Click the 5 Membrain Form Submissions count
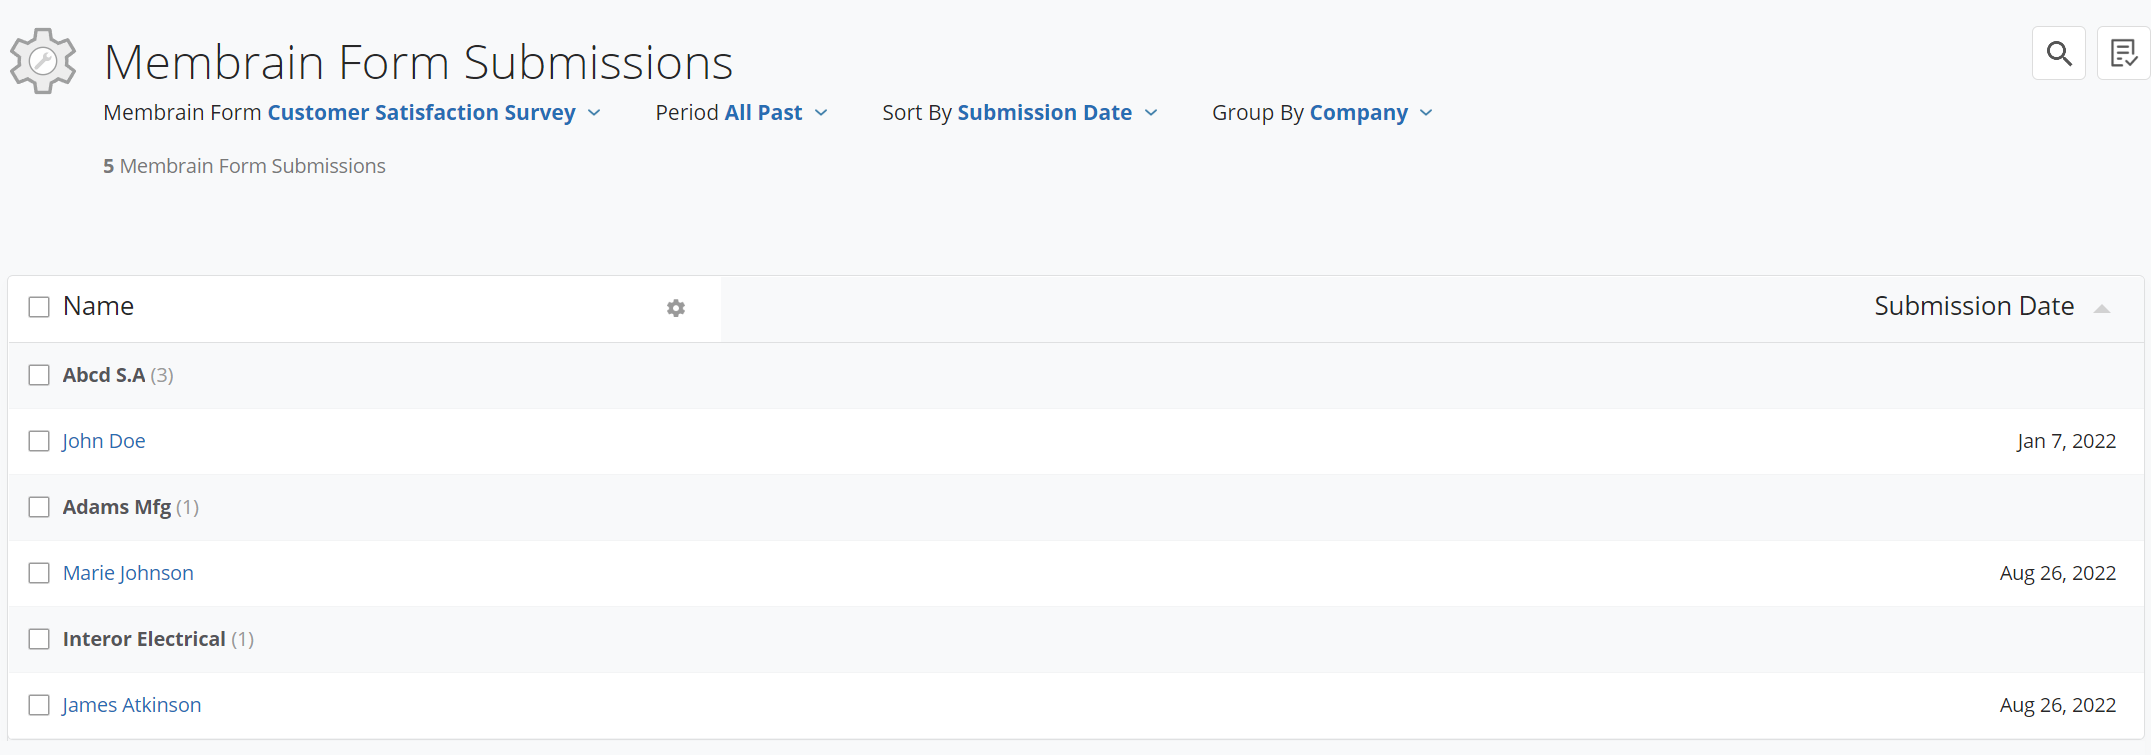 tap(244, 166)
